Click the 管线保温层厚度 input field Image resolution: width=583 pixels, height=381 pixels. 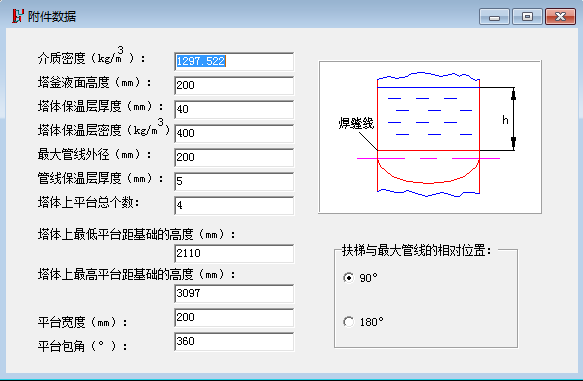(234, 181)
